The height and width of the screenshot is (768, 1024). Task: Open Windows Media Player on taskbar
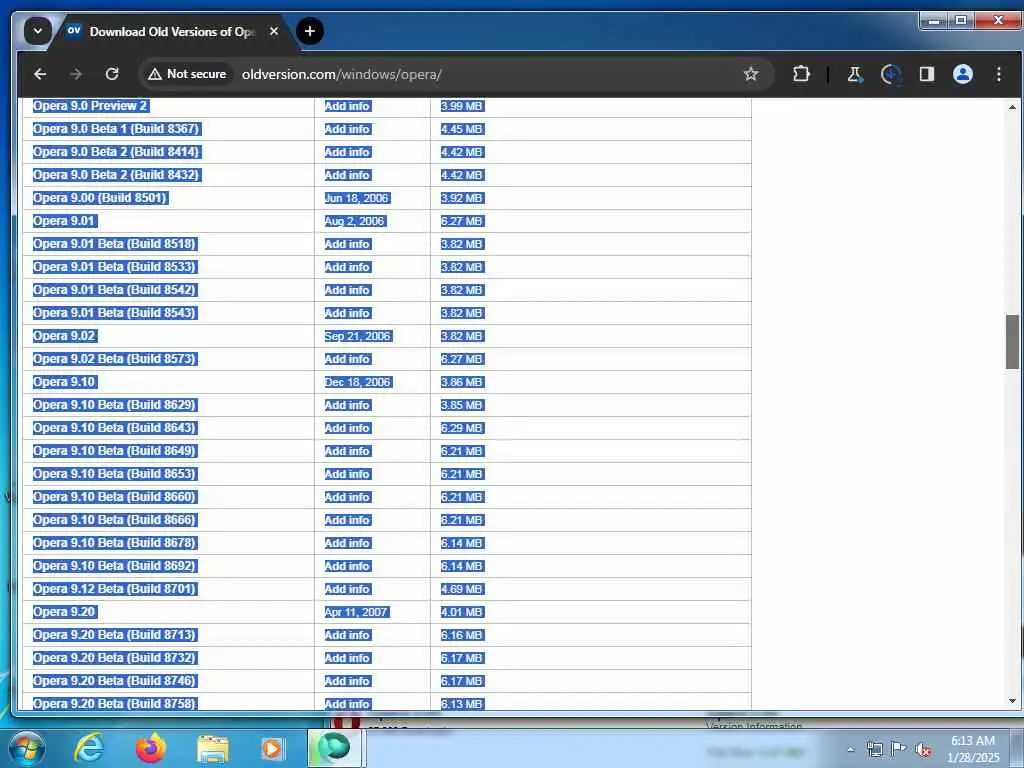[x=272, y=748]
